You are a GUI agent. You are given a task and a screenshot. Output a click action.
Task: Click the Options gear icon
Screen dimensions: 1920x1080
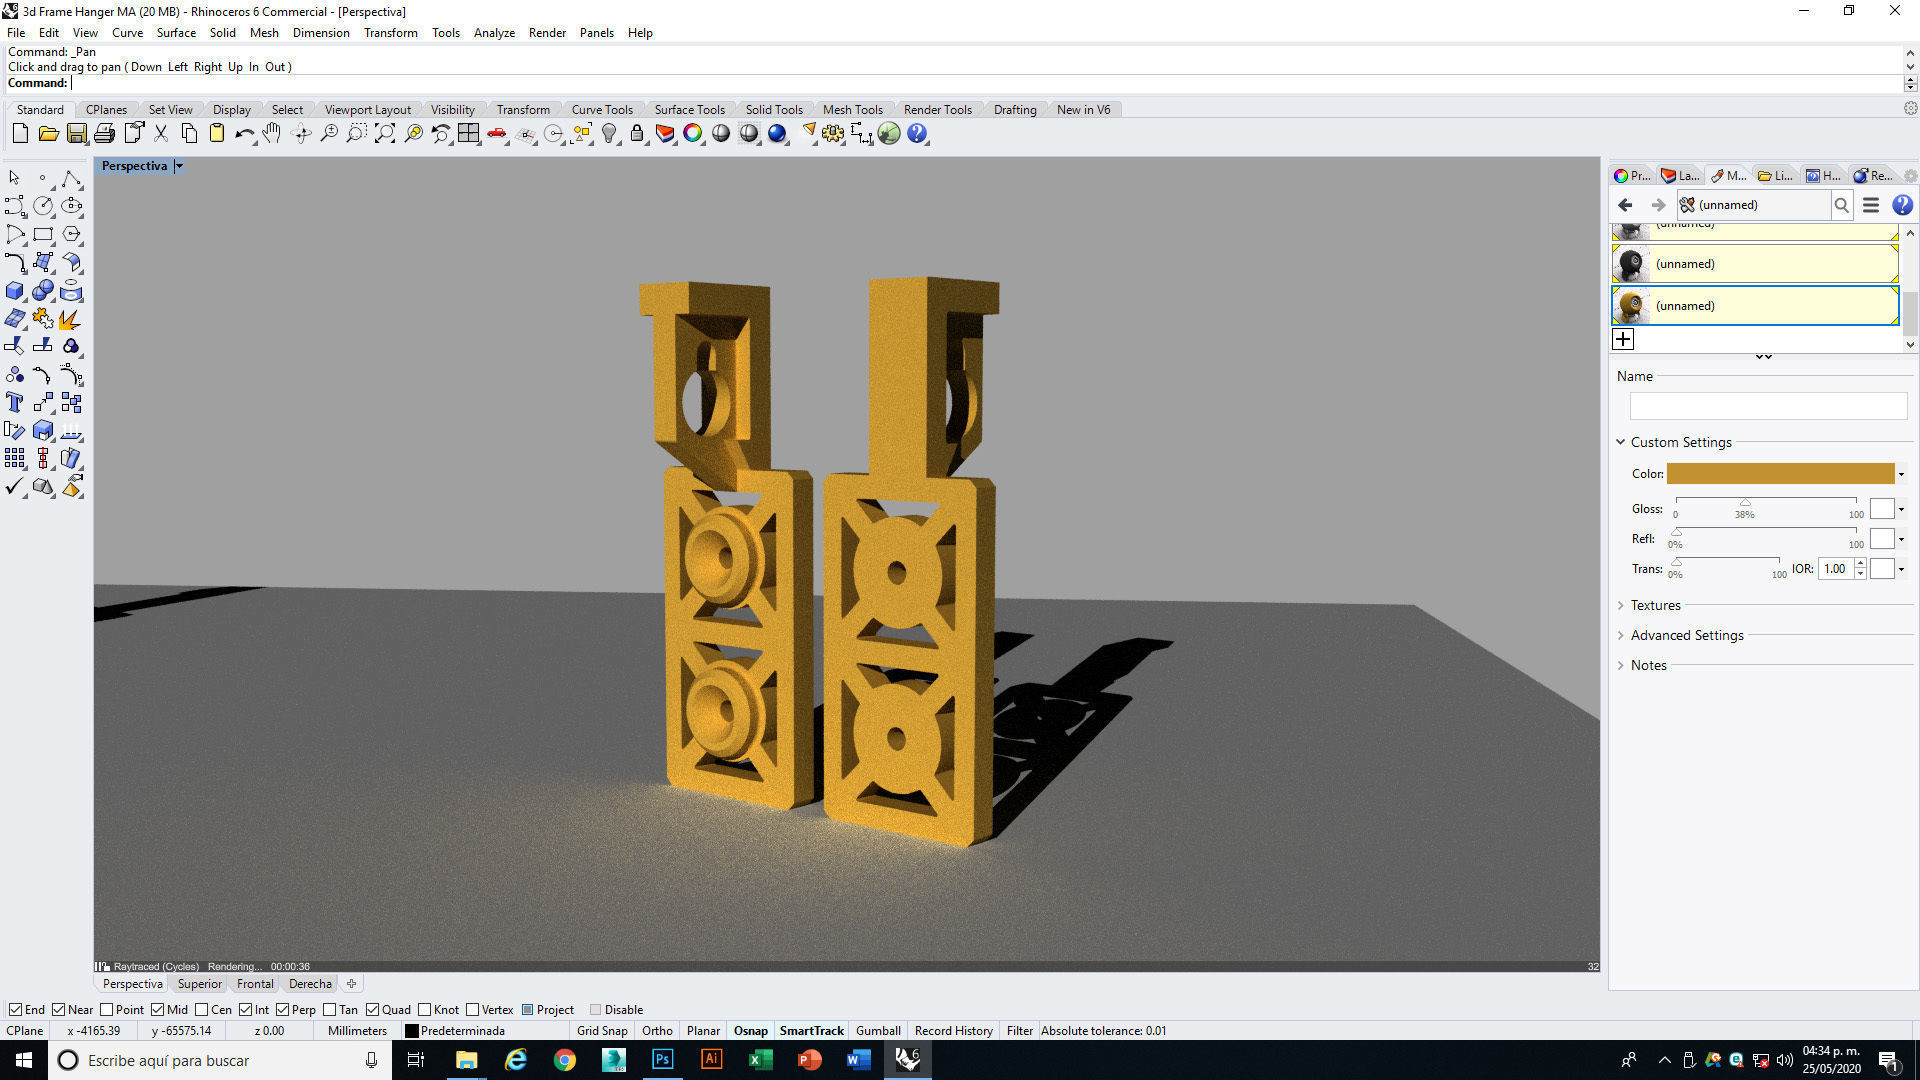[x=833, y=133]
